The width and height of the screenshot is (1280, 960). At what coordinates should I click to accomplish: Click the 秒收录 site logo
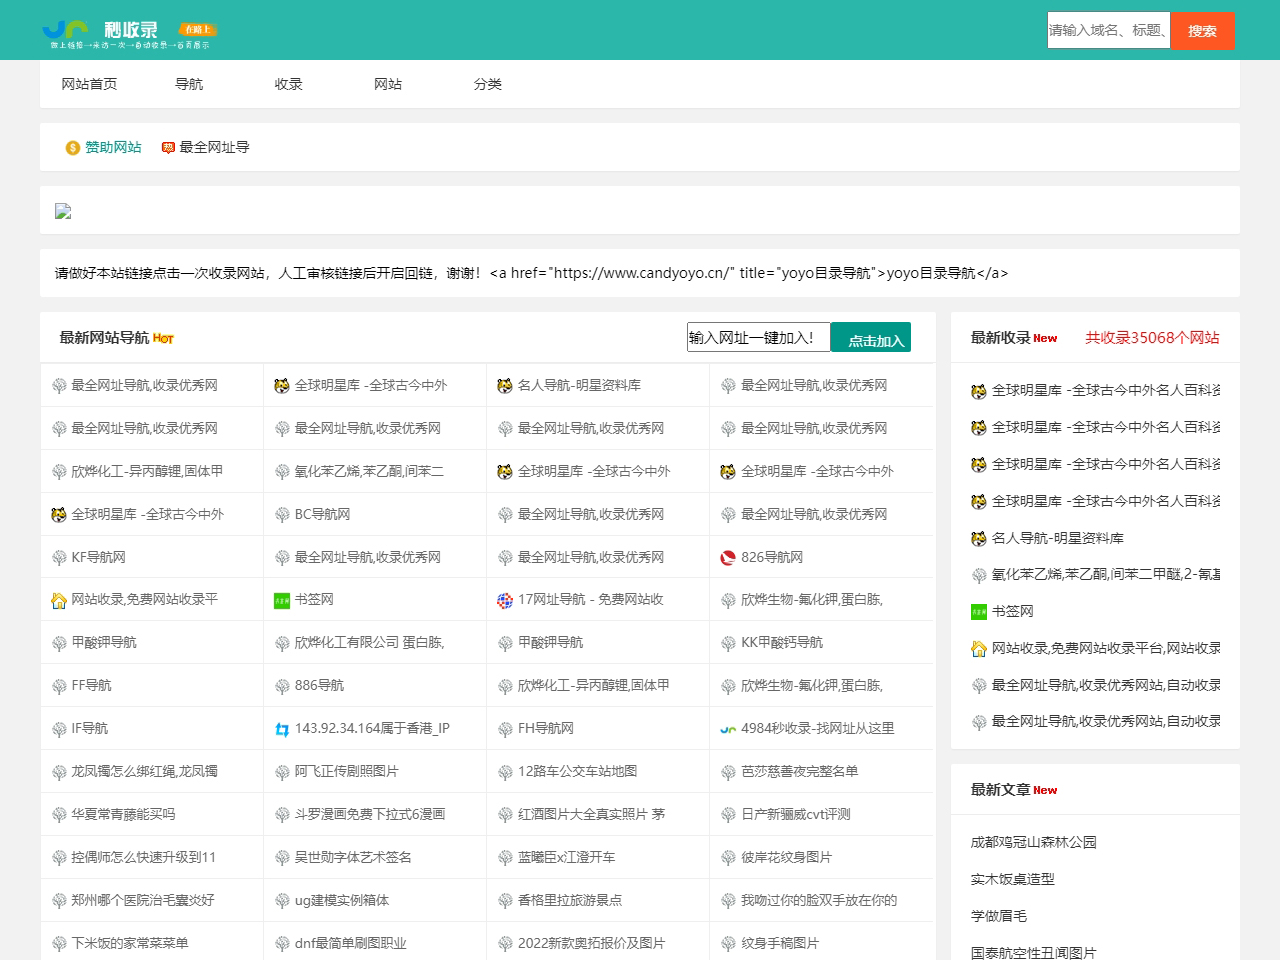tap(128, 31)
